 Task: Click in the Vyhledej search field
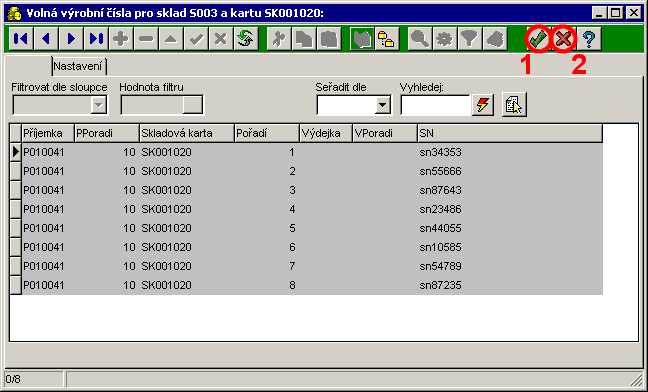[x=436, y=105]
